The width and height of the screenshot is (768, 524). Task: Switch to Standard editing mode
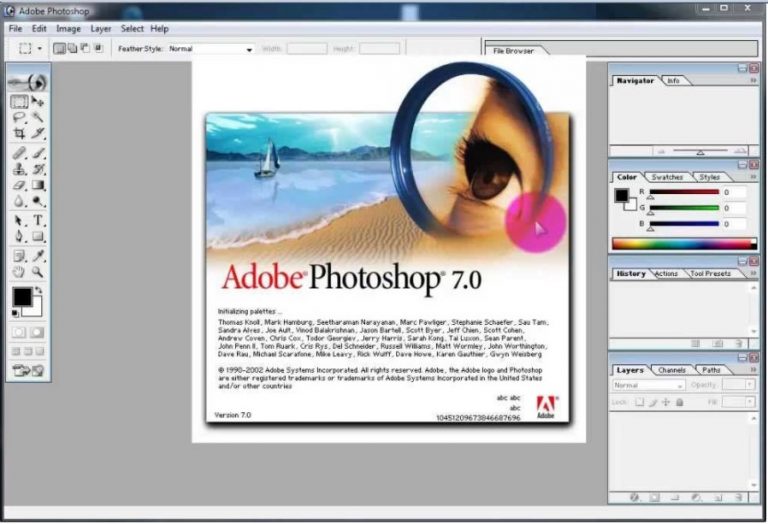click(19, 333)
